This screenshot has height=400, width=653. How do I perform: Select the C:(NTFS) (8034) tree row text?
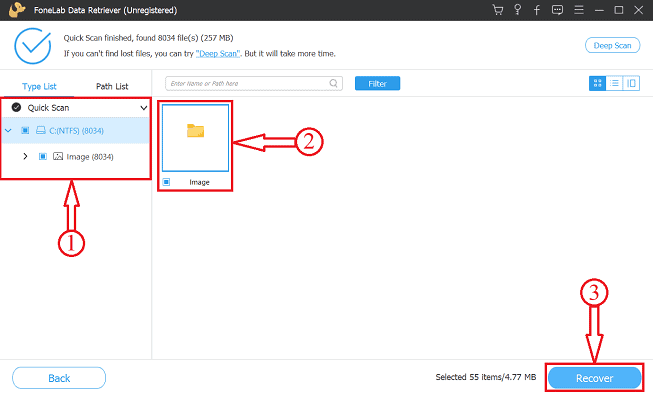click(76, 131)
